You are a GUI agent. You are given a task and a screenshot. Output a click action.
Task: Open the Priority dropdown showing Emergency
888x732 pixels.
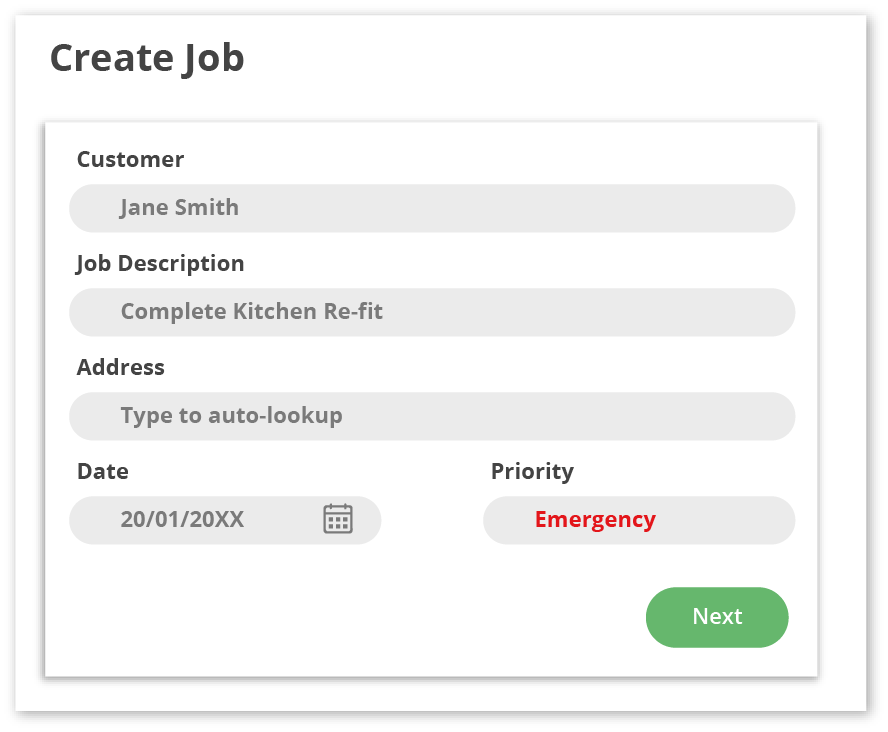(638, 520)
